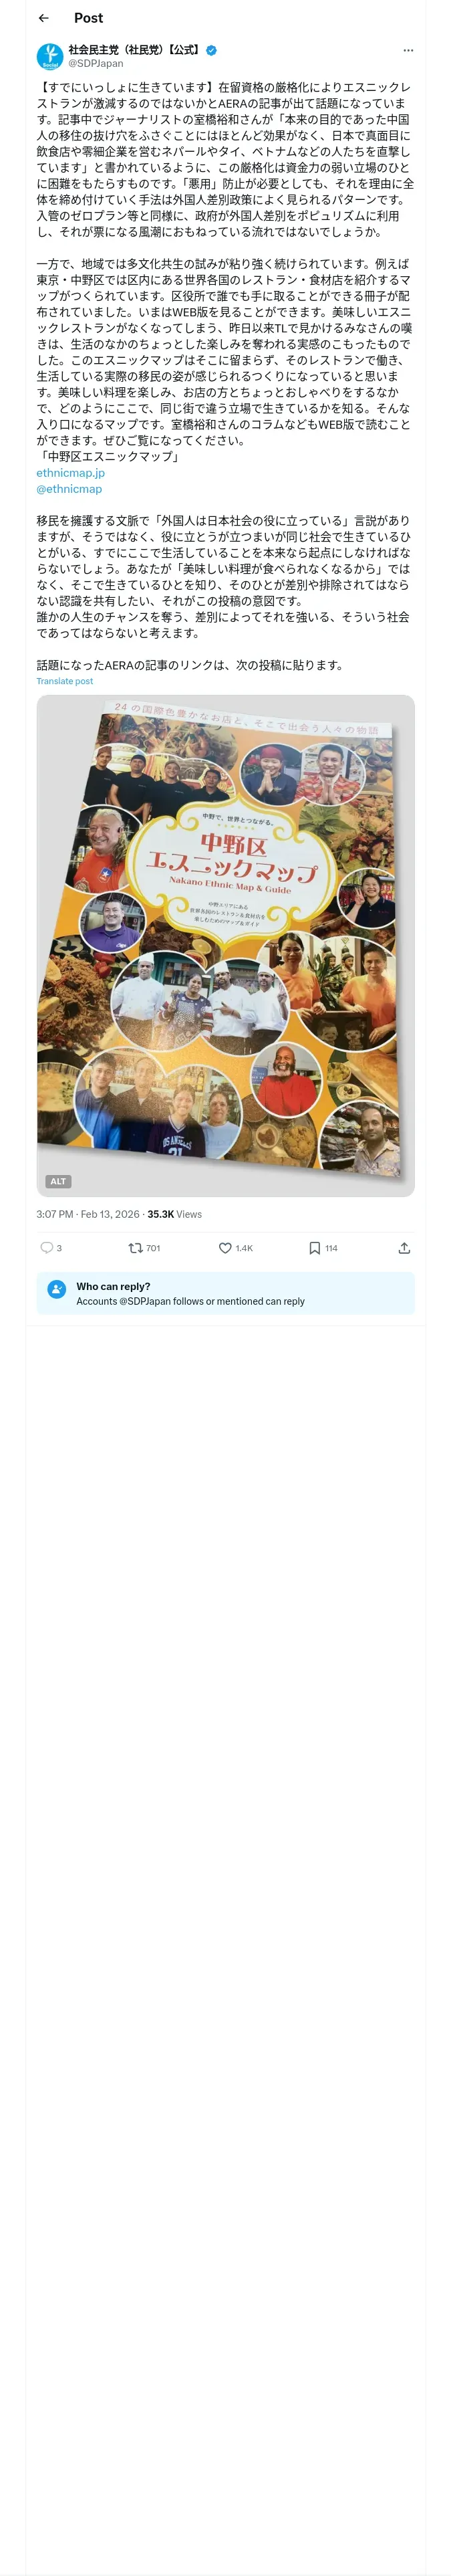Click the blue verified badge

pyautogui.click(x=212, y=49)
